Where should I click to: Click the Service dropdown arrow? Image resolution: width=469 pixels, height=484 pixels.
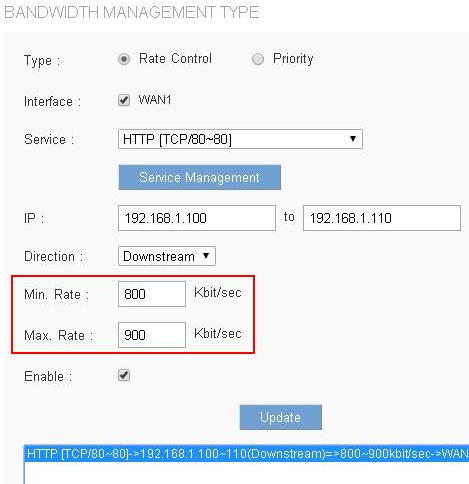[353, 139]
